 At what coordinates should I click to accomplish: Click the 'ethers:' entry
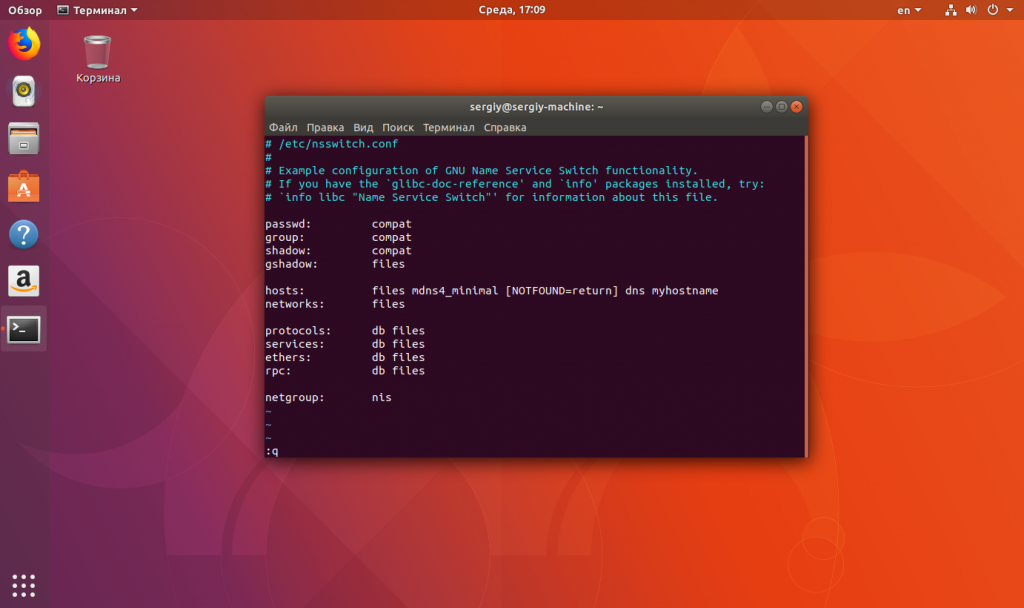288,357
